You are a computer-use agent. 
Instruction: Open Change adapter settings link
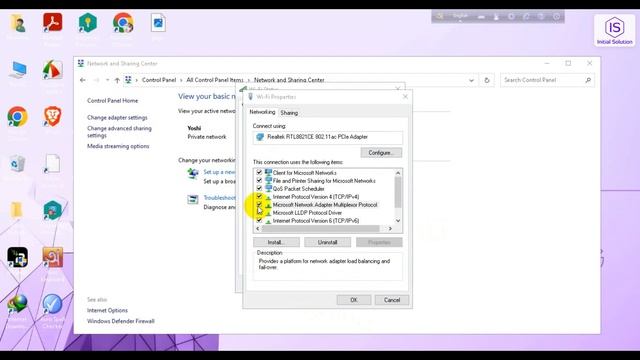pos(117,118)
